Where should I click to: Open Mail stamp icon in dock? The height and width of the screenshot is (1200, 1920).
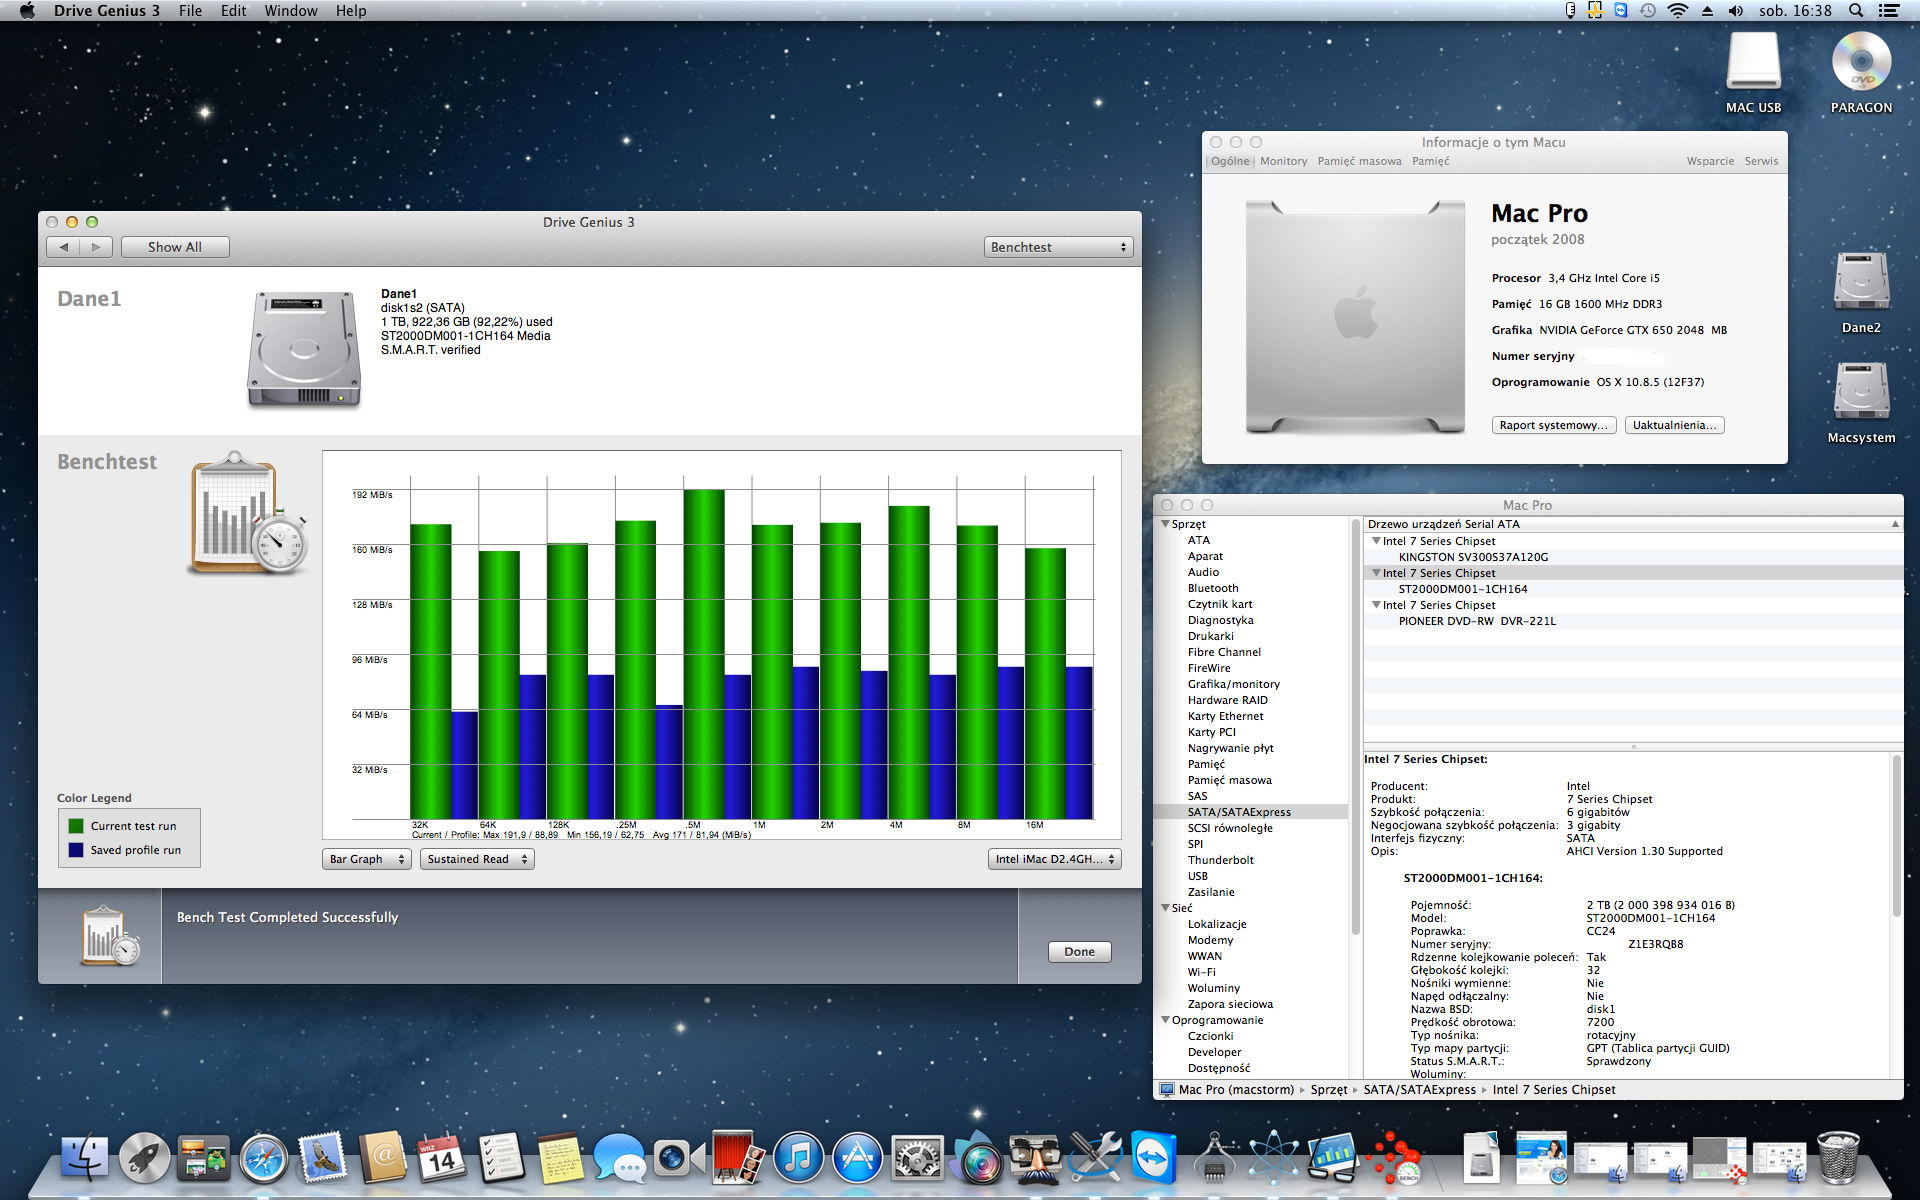click(323, 1158)
